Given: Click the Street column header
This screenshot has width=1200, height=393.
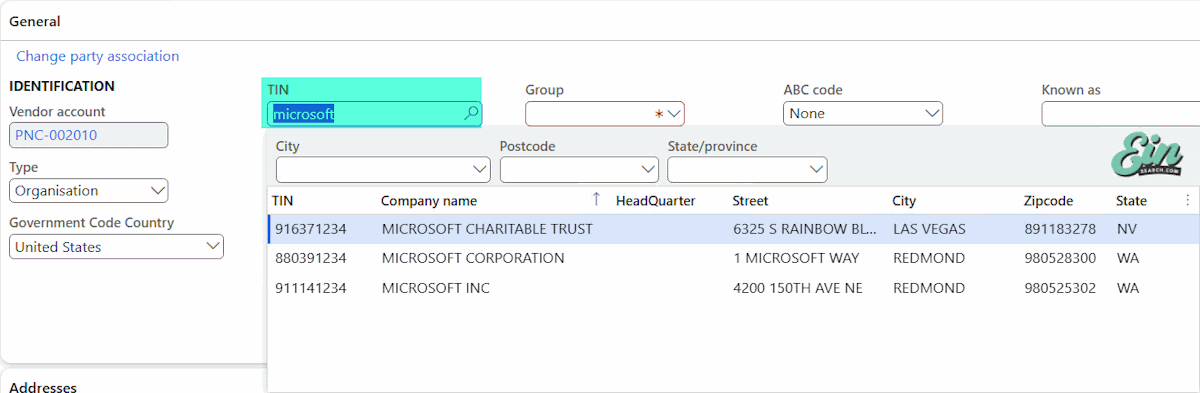Looking at the screenshot, I should pos(750,201).
